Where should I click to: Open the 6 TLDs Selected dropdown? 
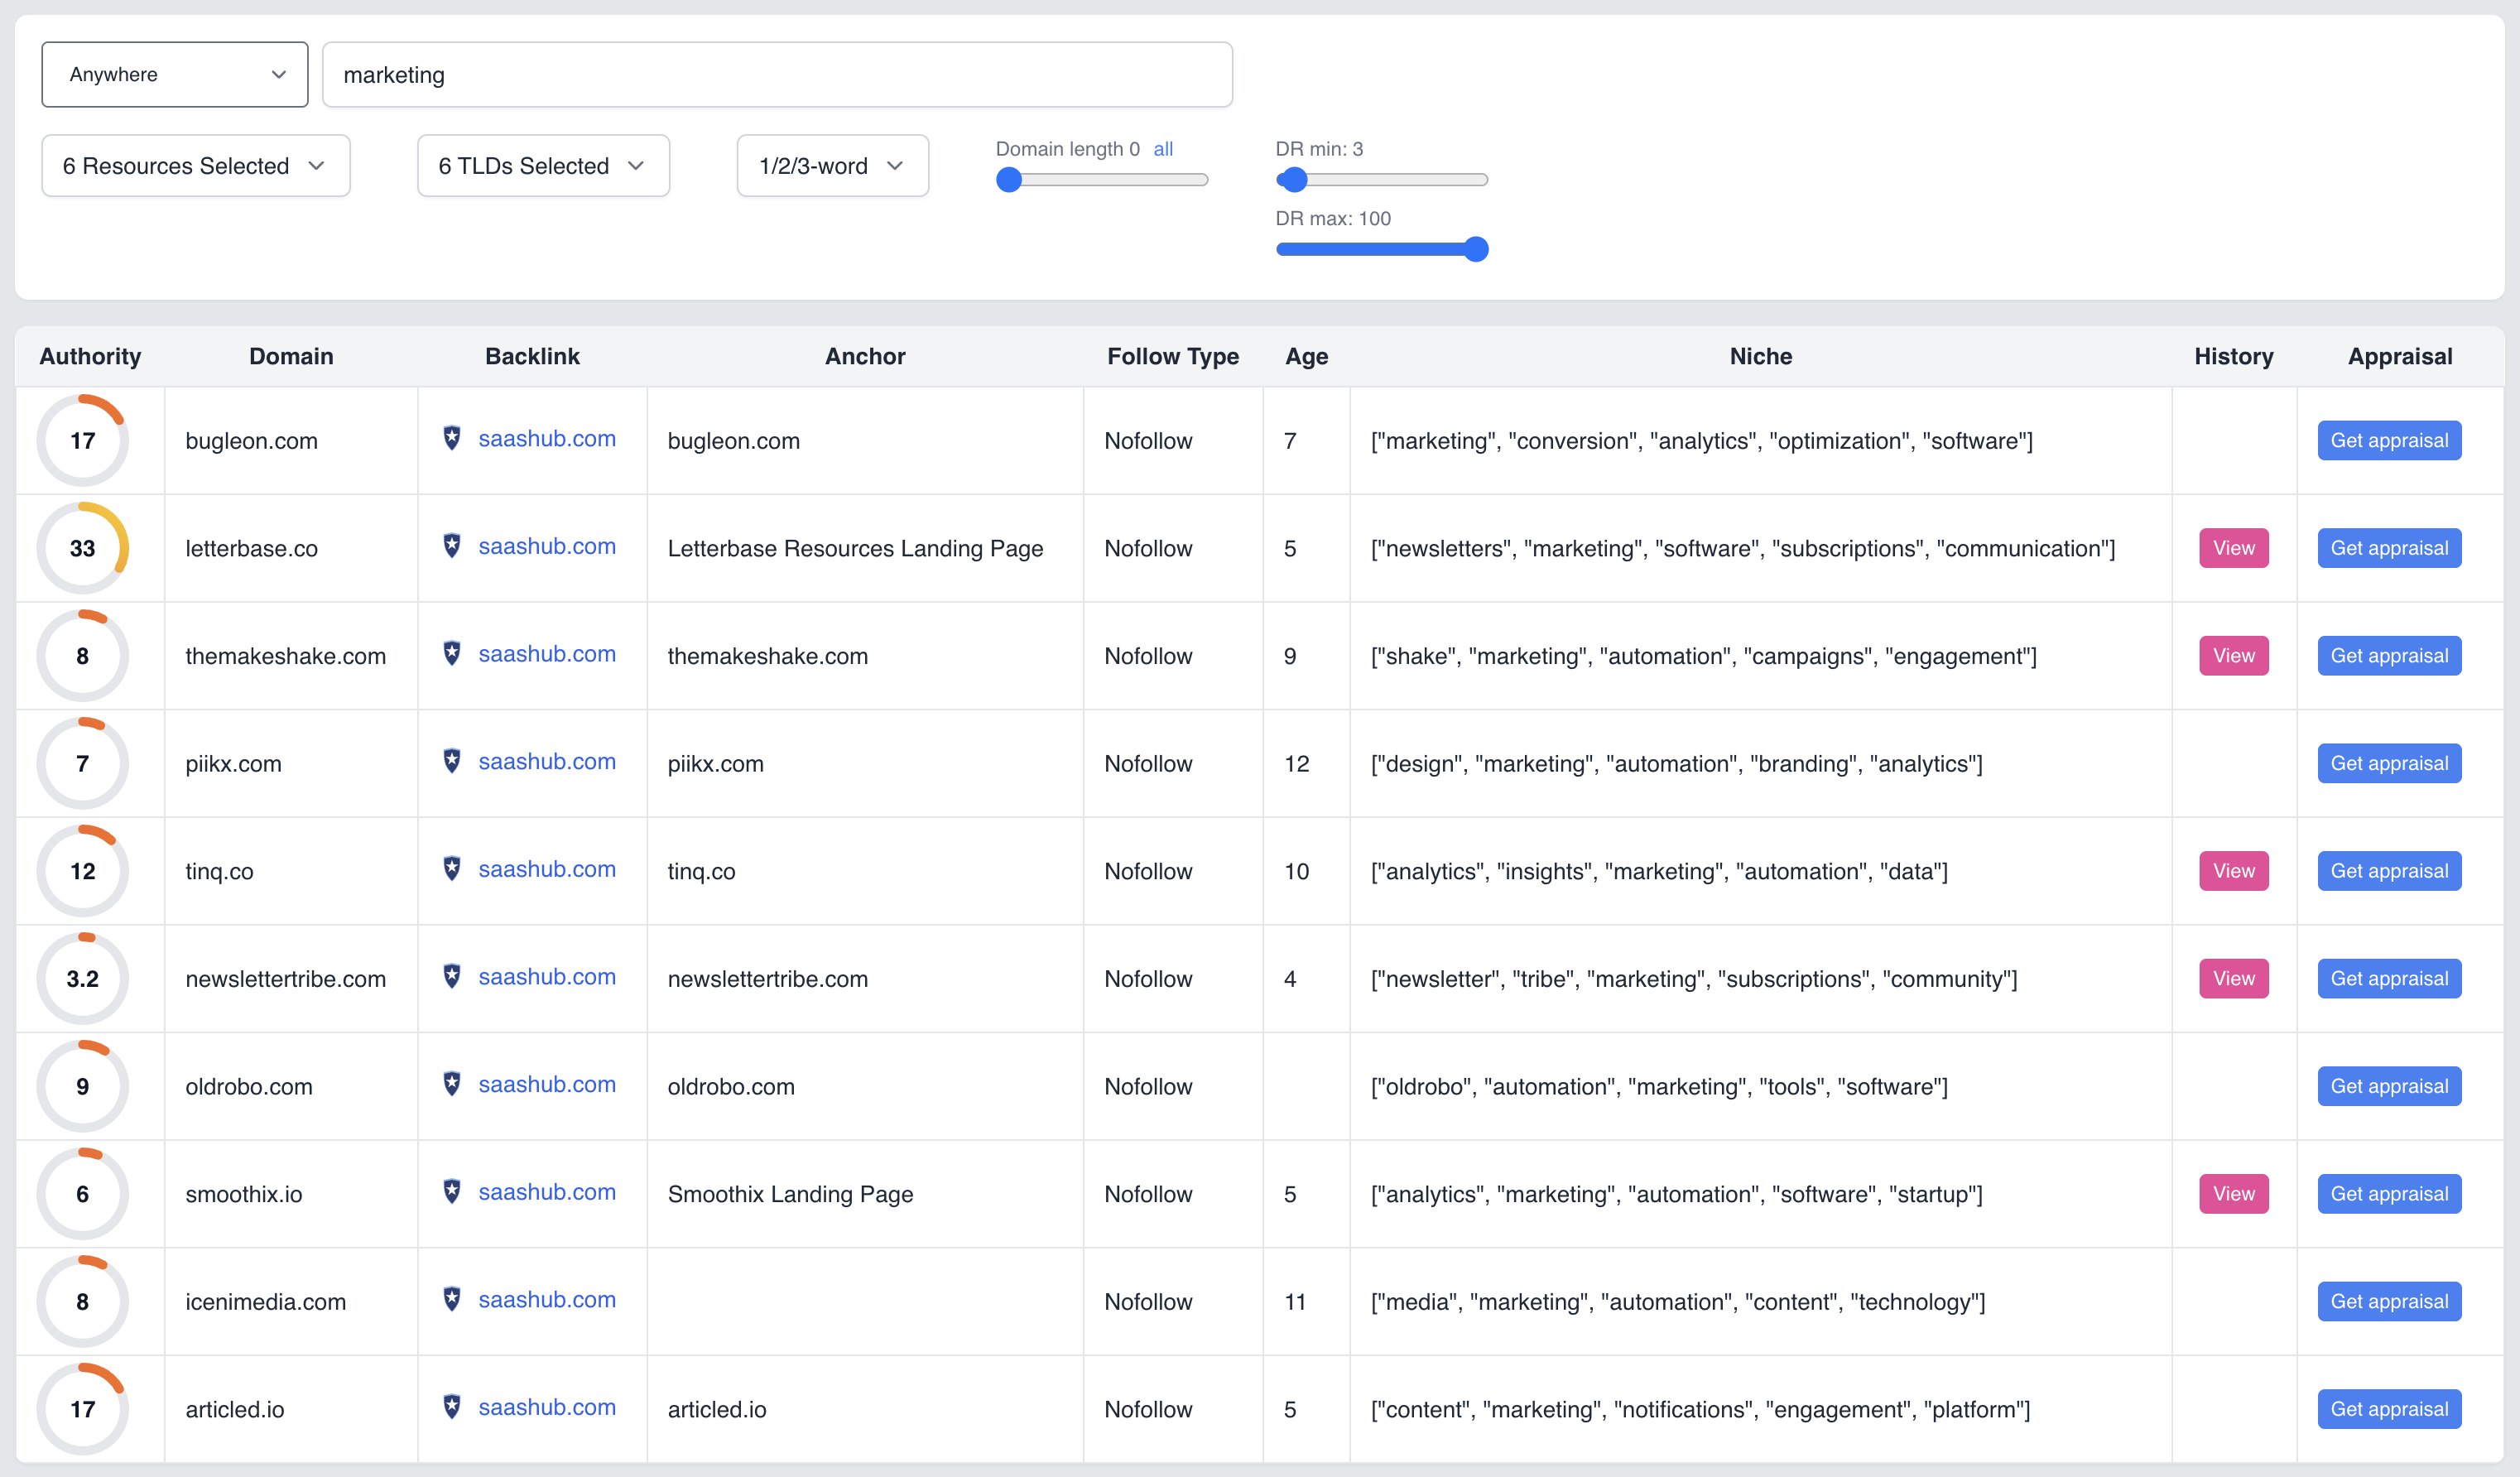543,166
